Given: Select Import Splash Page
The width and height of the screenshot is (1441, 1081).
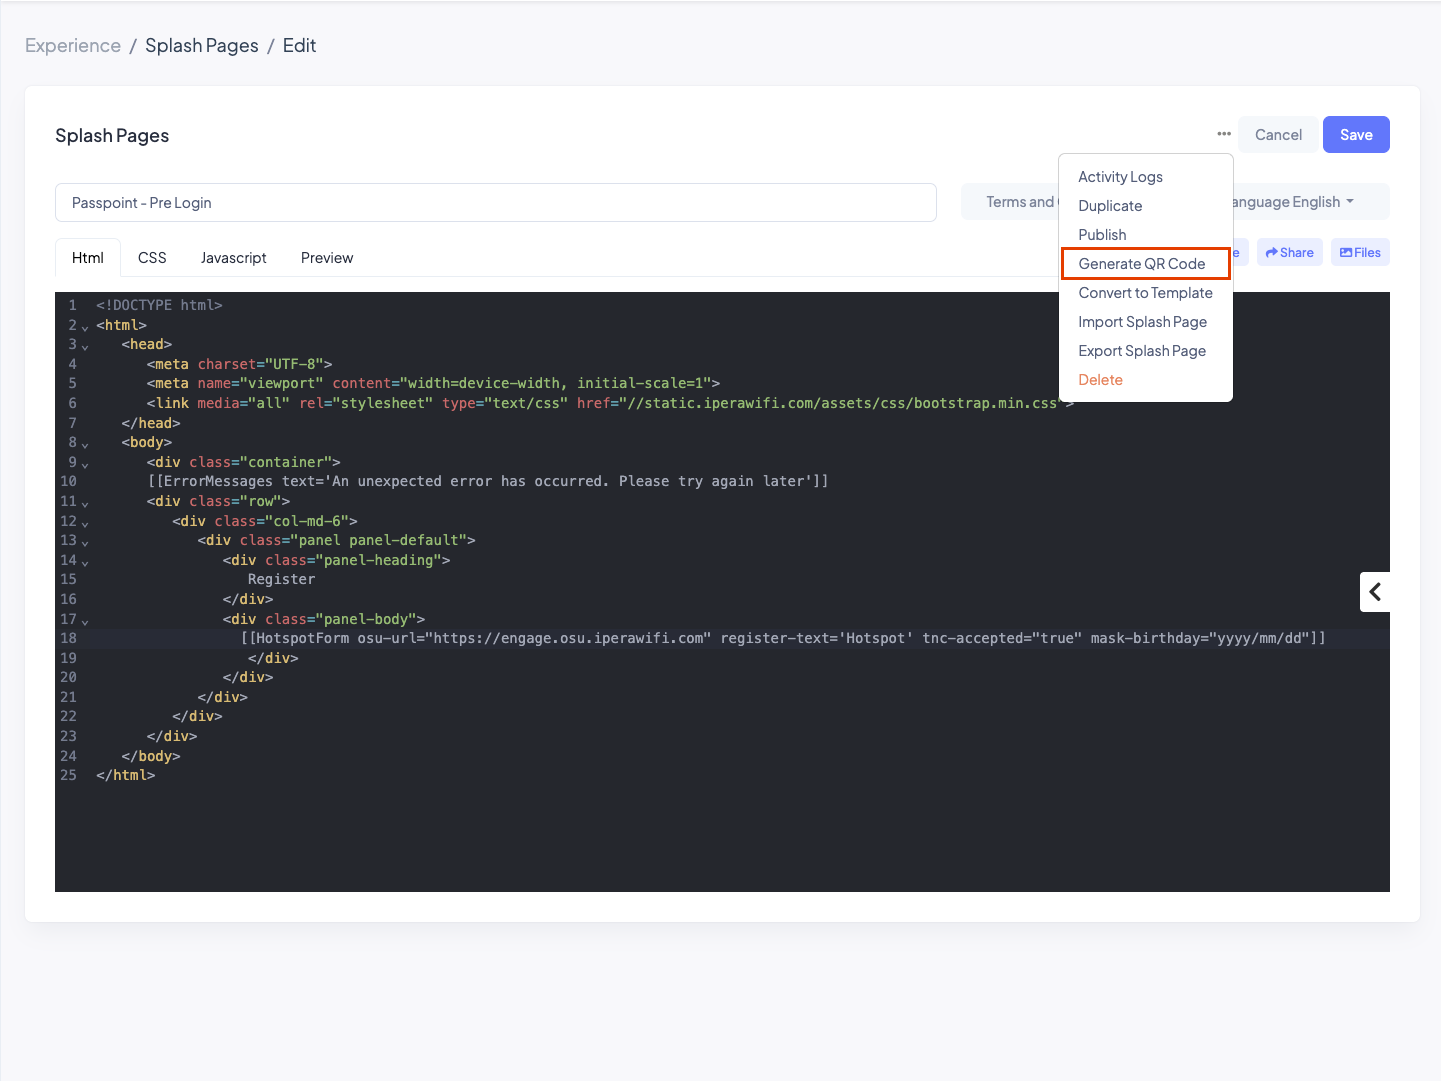Looking at the screenshot, I should click(1142, 322).
